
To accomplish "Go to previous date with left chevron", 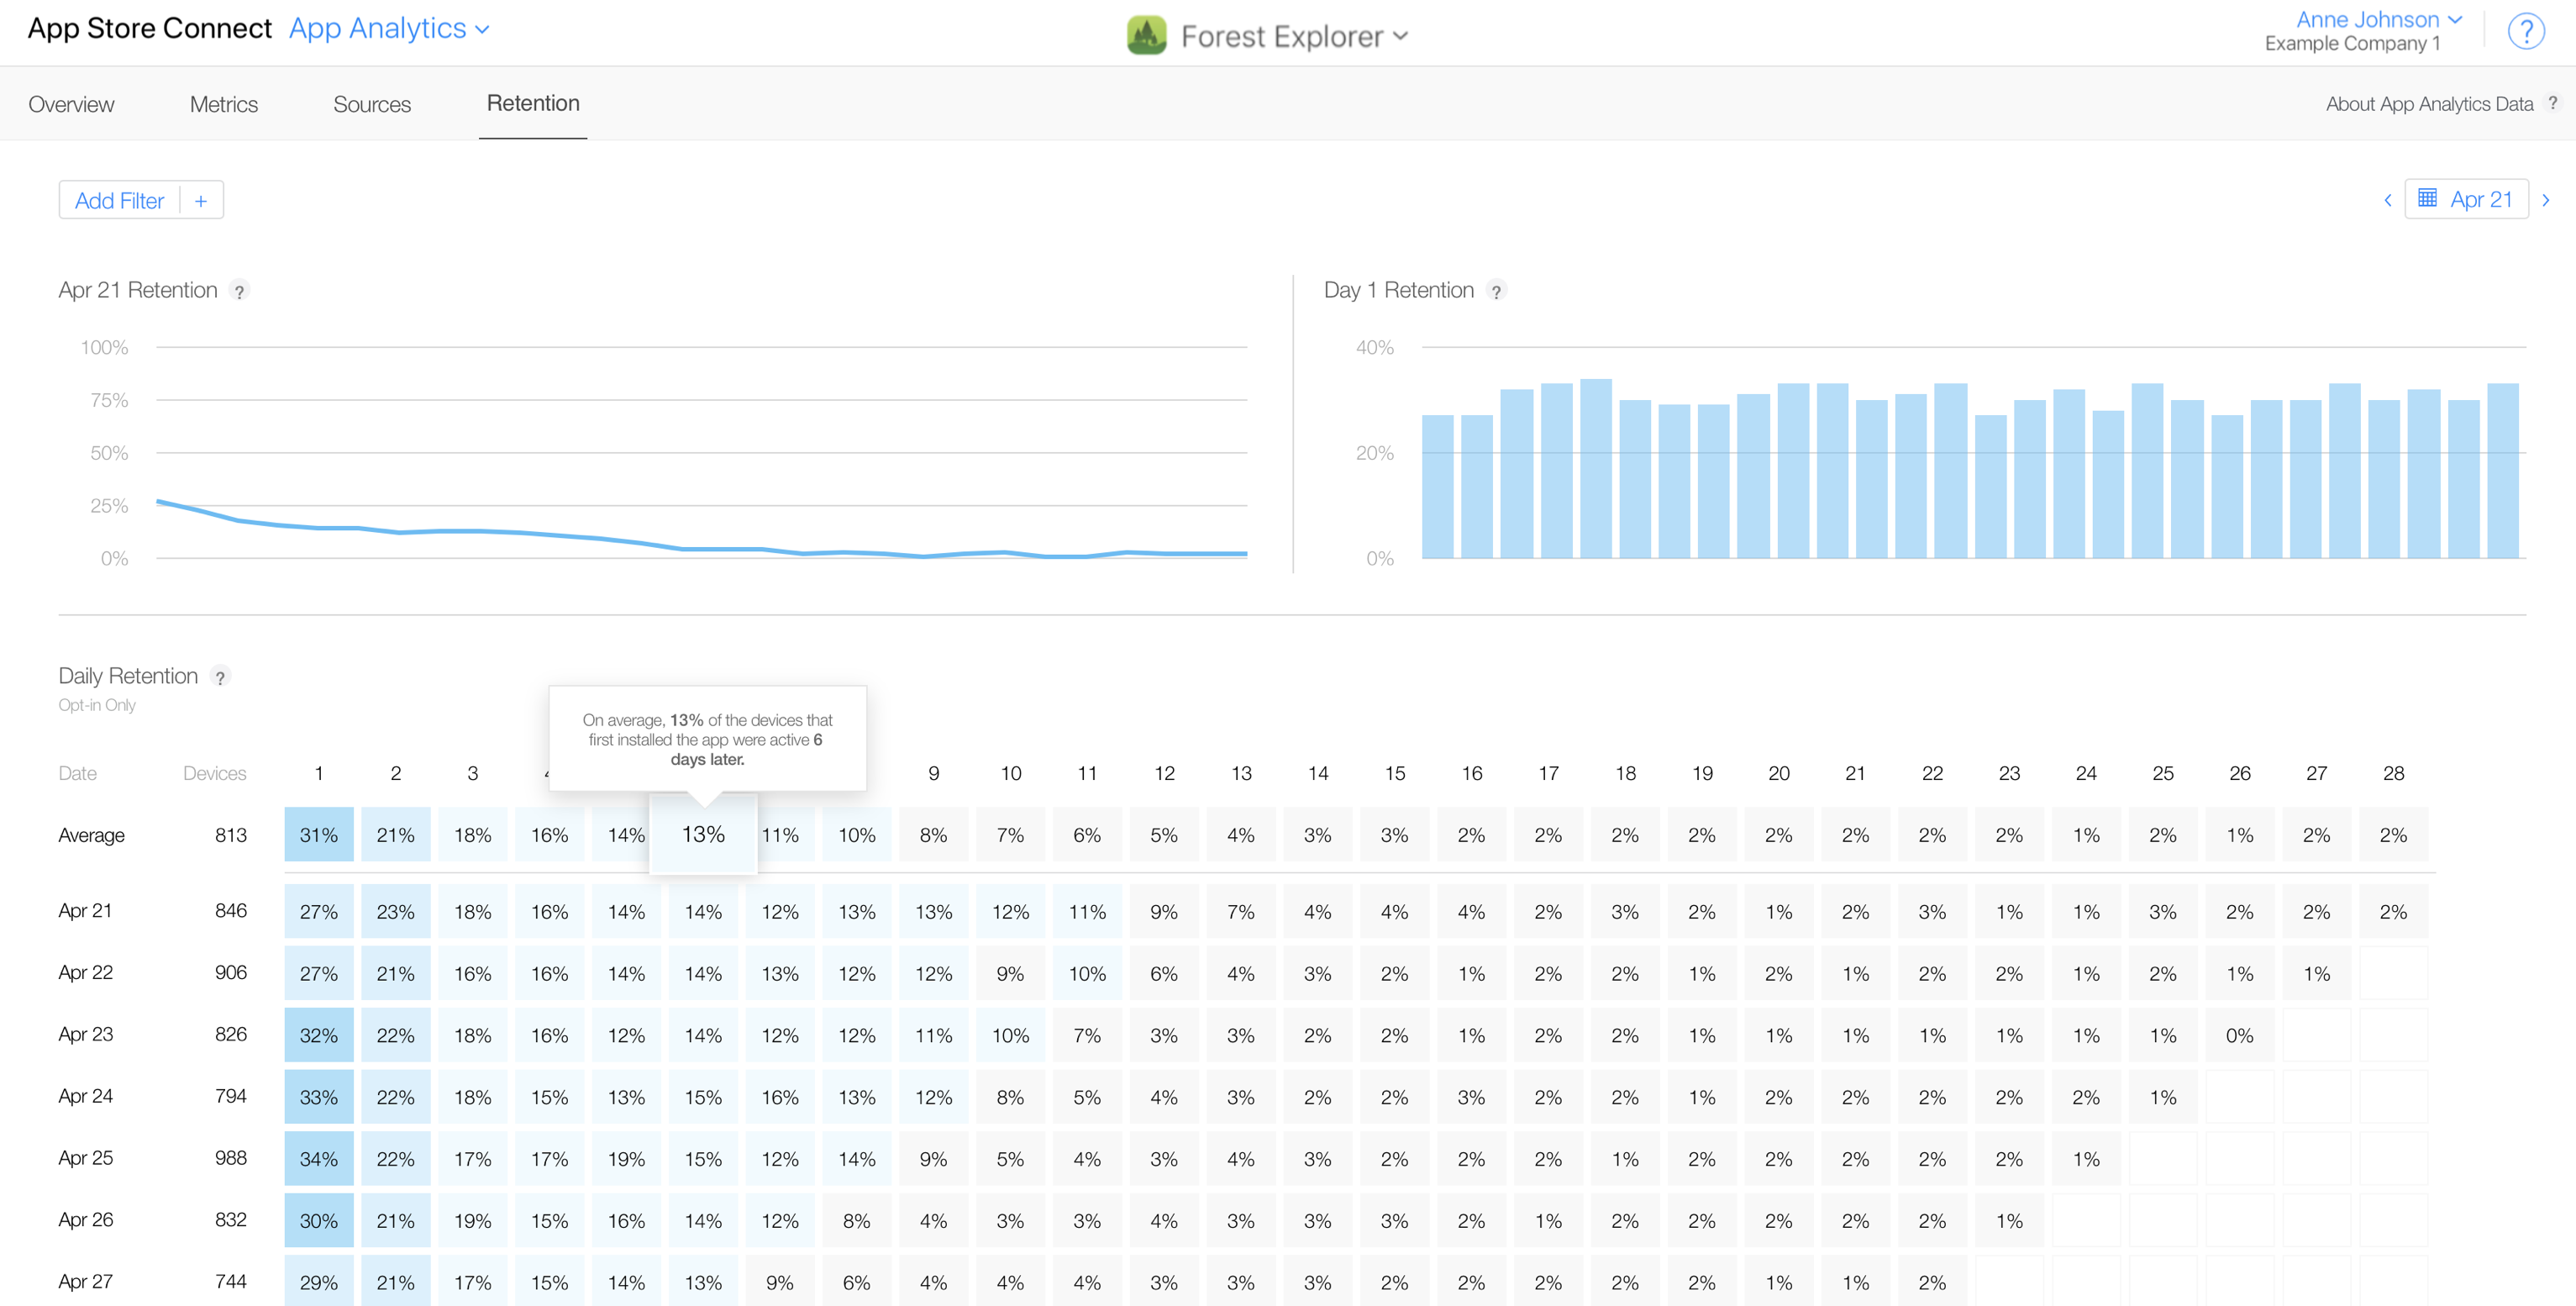I will pos(2388,200).
